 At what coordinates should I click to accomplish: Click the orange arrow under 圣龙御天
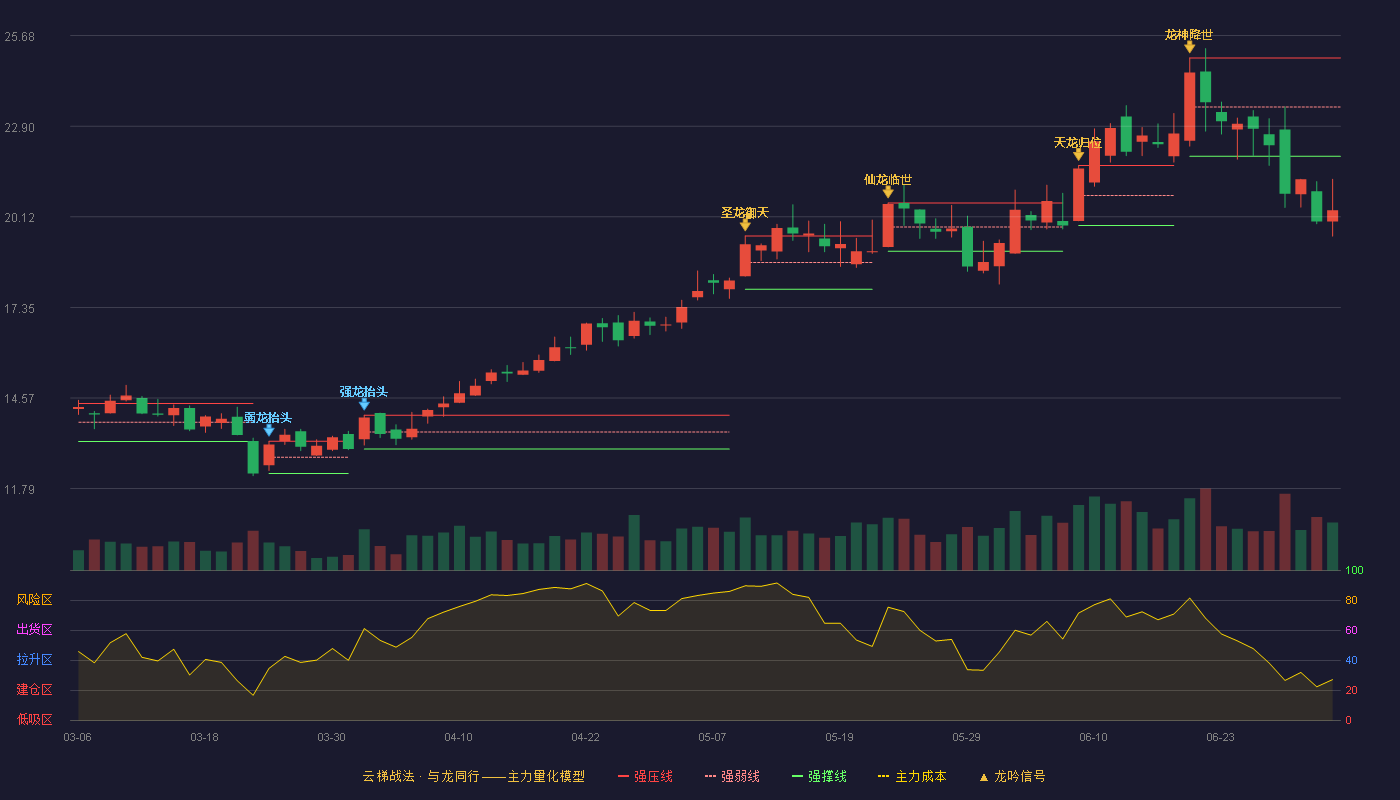(x=745, y=225)
